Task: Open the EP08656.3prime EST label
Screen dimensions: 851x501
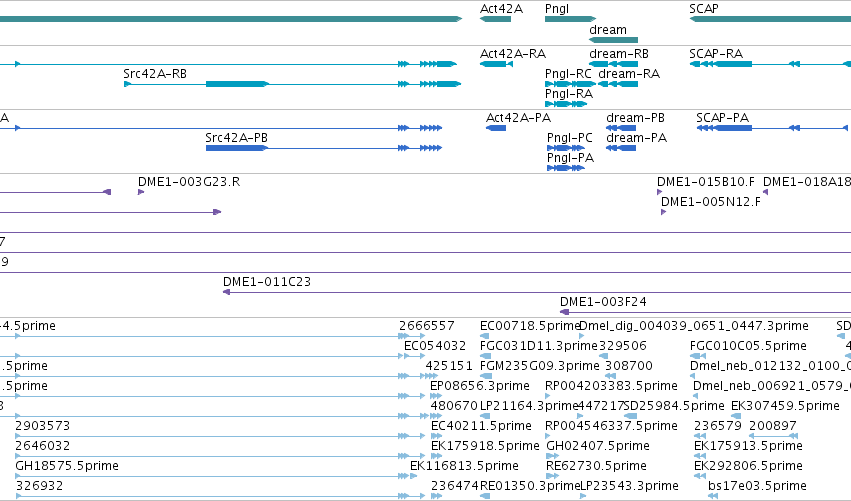Action: pos(480,386)
